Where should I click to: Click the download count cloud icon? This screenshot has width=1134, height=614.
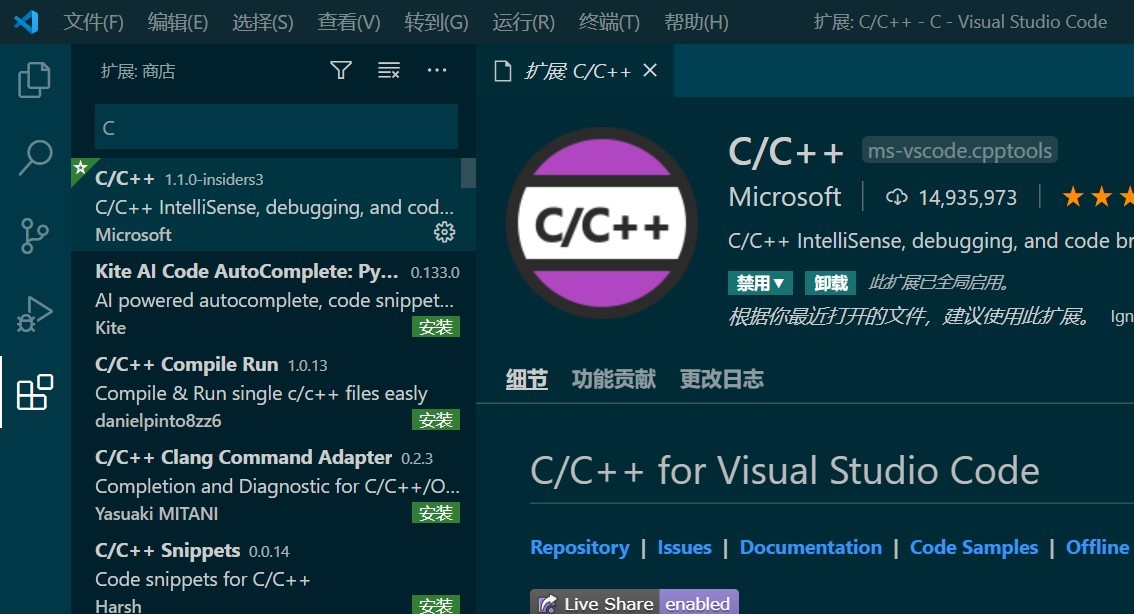[x=896, y=197]
